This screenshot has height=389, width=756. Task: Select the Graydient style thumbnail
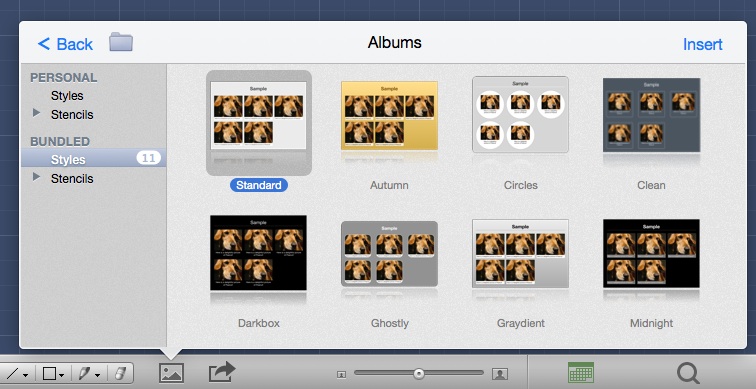coord(520,254)
